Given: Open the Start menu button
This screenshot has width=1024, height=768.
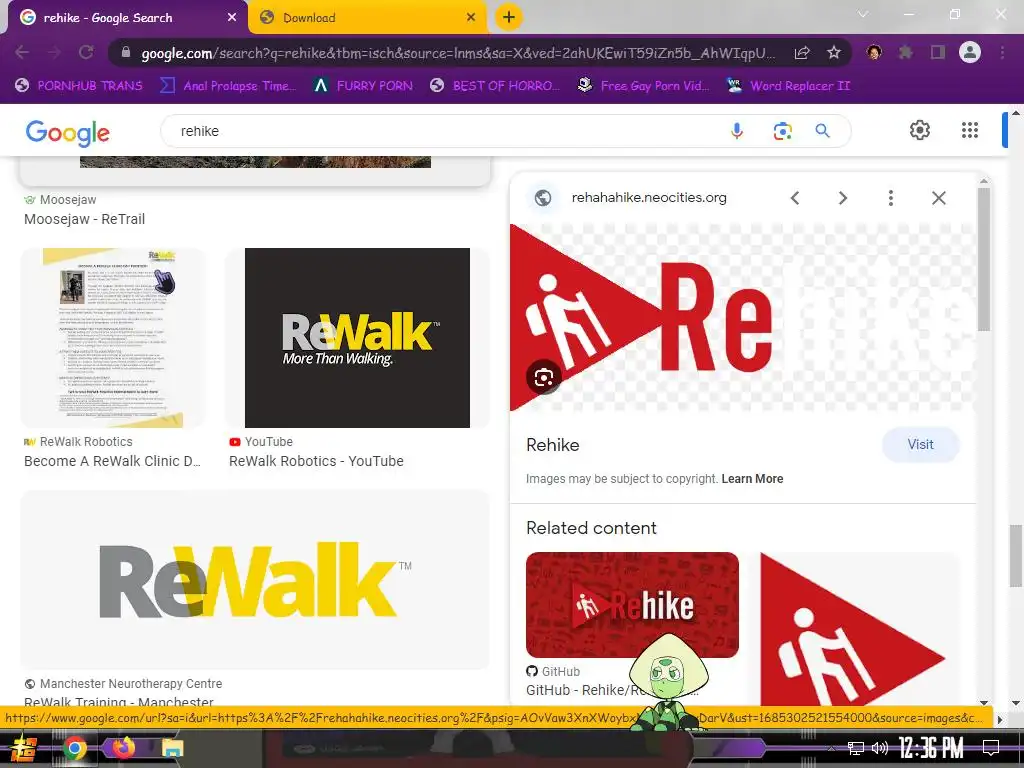Looking at the screenshot, I should (x=23, y=748).
